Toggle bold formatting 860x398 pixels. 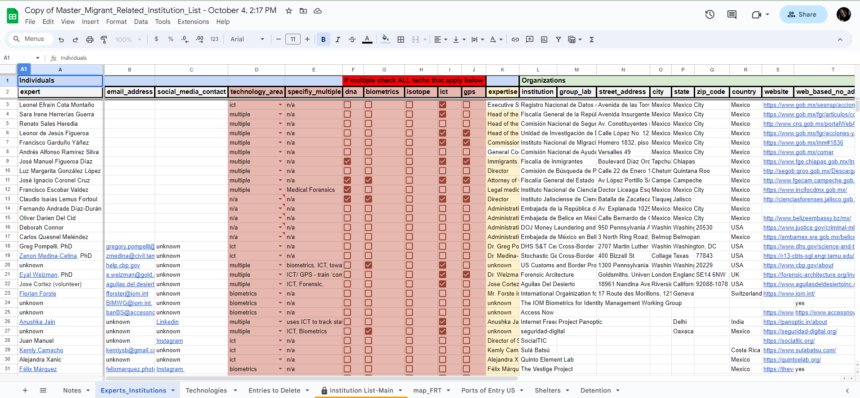324,39
